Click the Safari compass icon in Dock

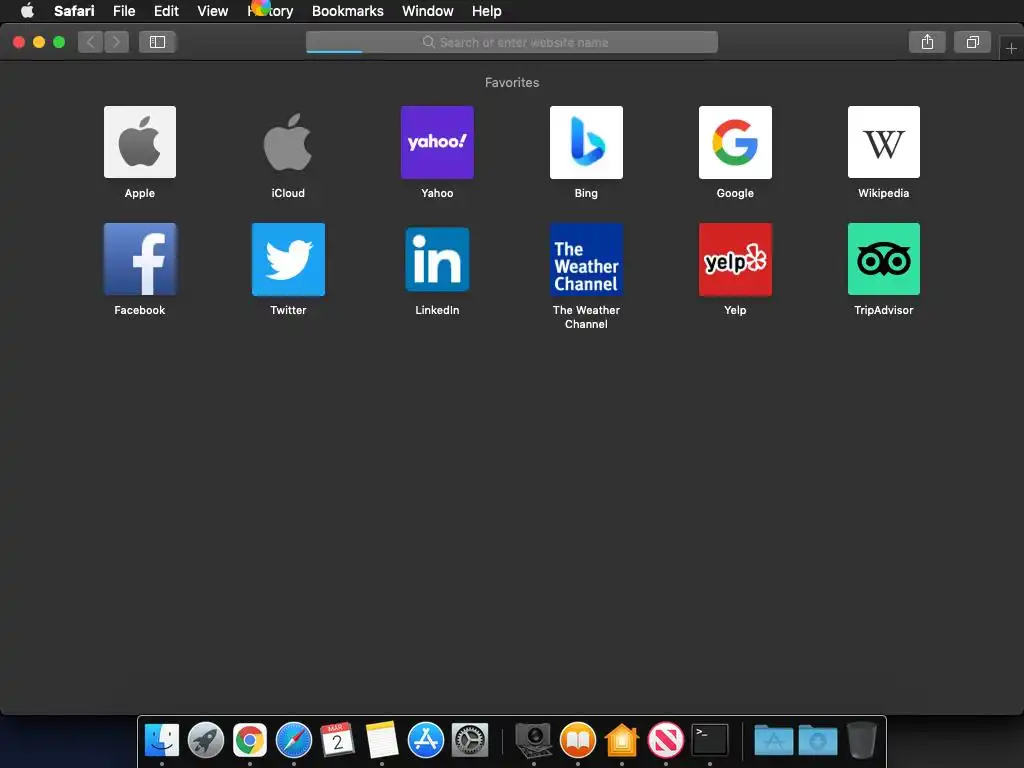pyautogui.click(x=294, y=741)
